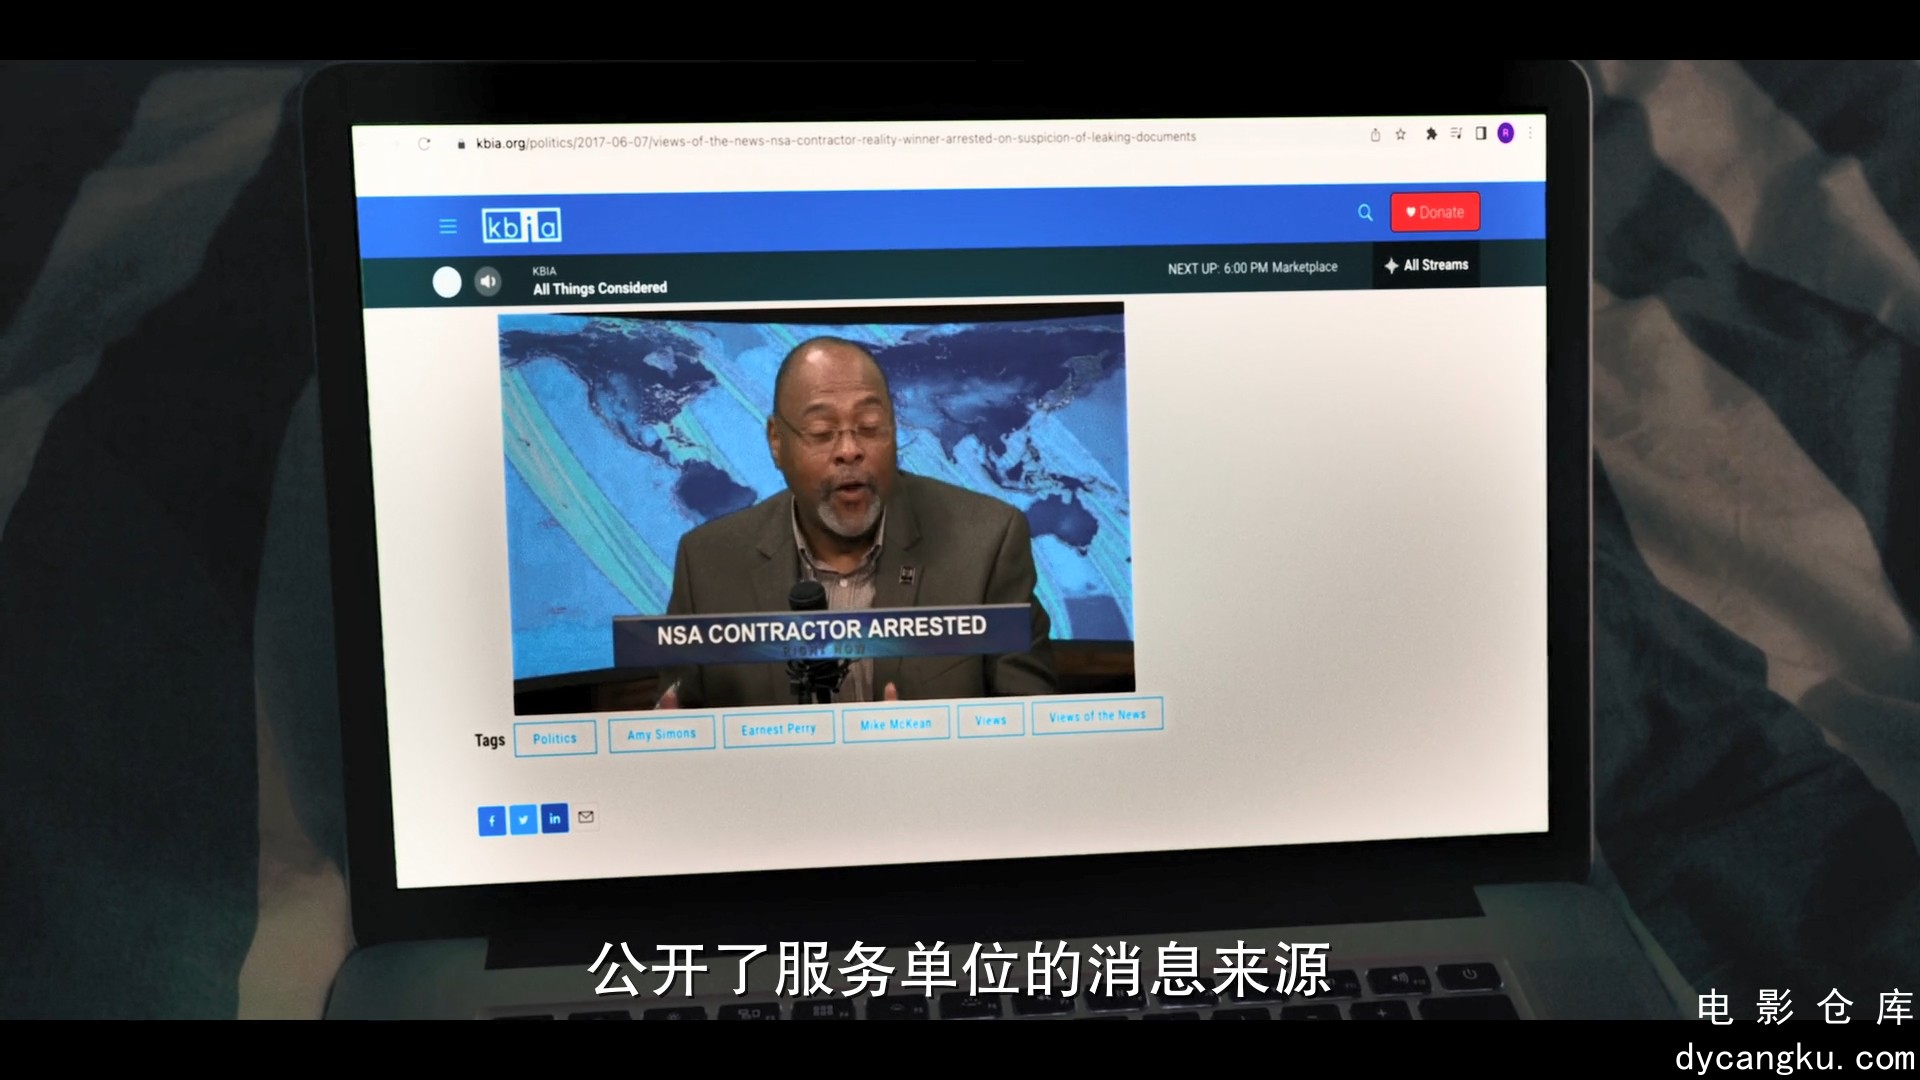Open the KBIA hamburger menu

tap(448, 227)
